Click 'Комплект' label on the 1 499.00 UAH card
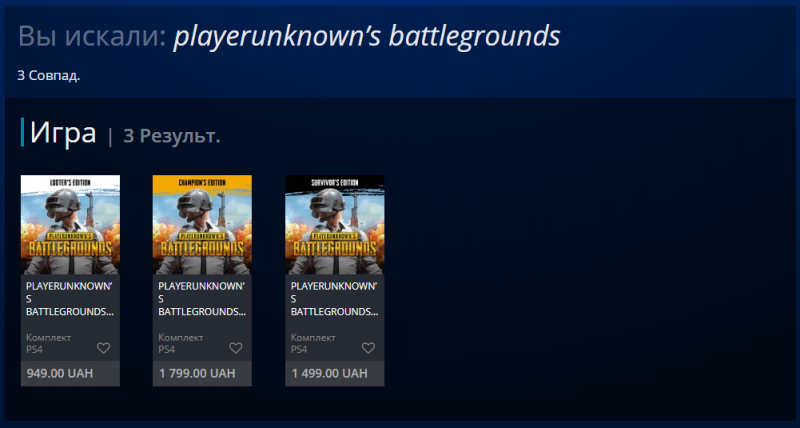The image size is (800, 428). 313,338
